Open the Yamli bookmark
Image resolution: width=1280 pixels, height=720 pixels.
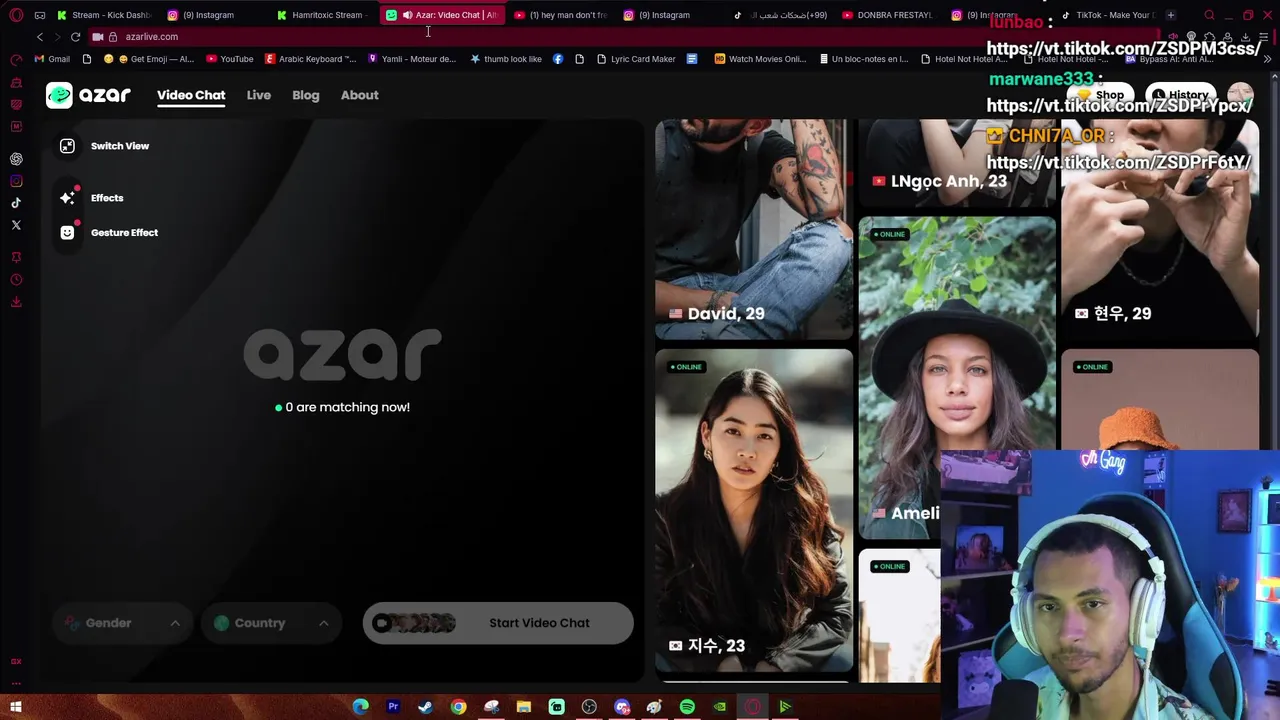[x=412, y=59]
